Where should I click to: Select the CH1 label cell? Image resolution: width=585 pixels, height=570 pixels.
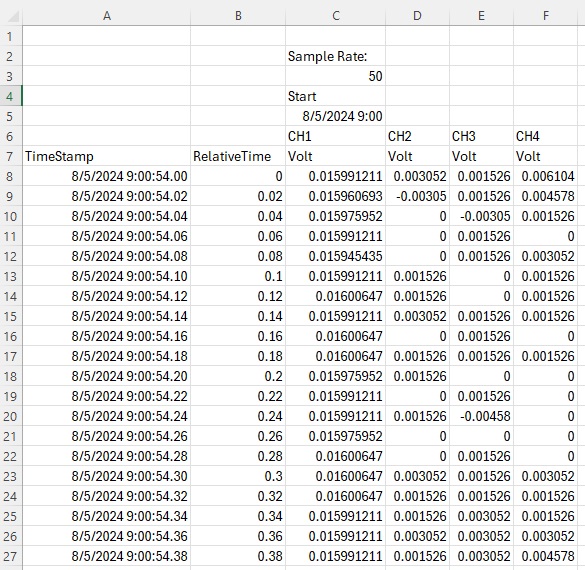click(335, 136)
